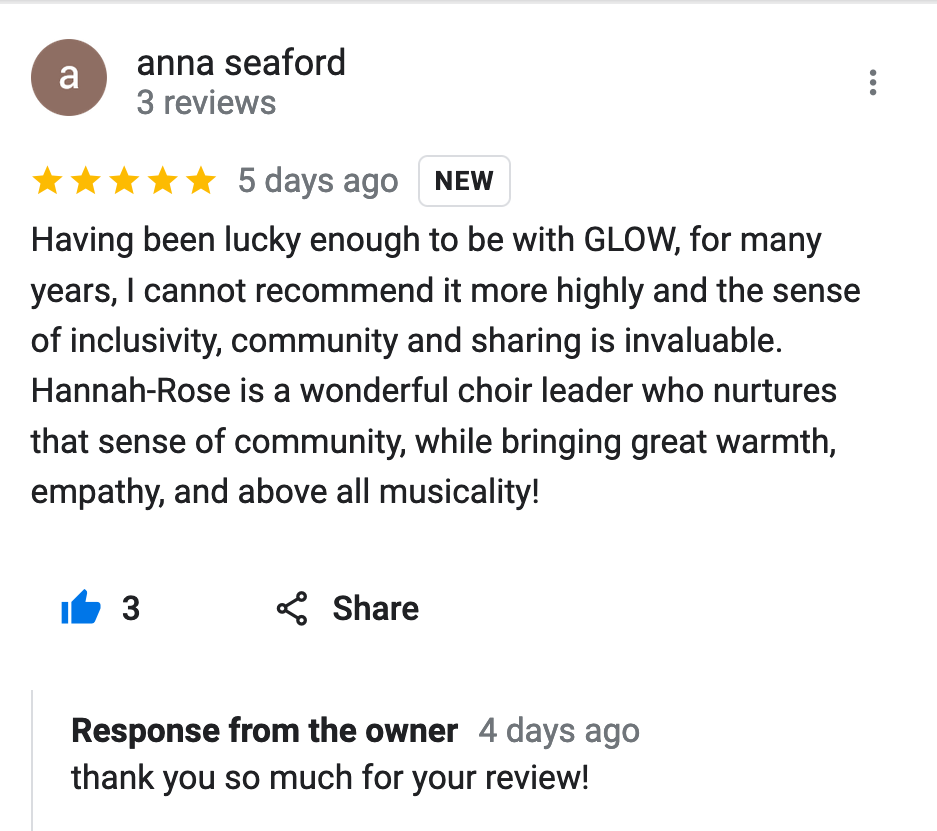Click the fifth gold rating star
Screen dimensions: 937x831
[x=201, y=182]
